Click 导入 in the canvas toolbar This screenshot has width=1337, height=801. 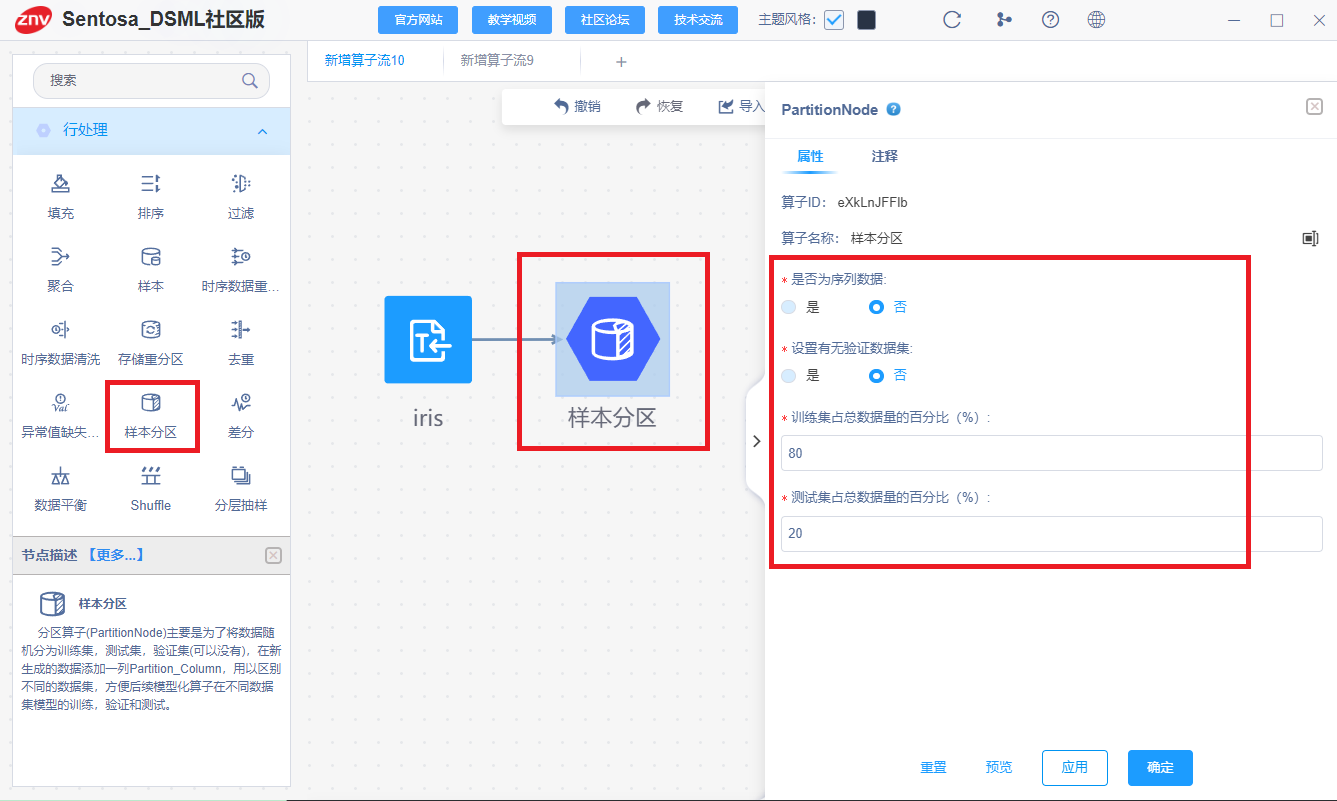[x=741, y=107]
